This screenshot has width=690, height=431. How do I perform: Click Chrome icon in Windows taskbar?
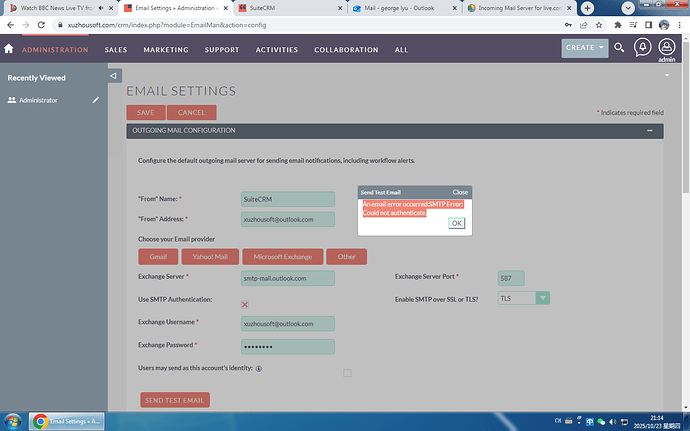41,421
